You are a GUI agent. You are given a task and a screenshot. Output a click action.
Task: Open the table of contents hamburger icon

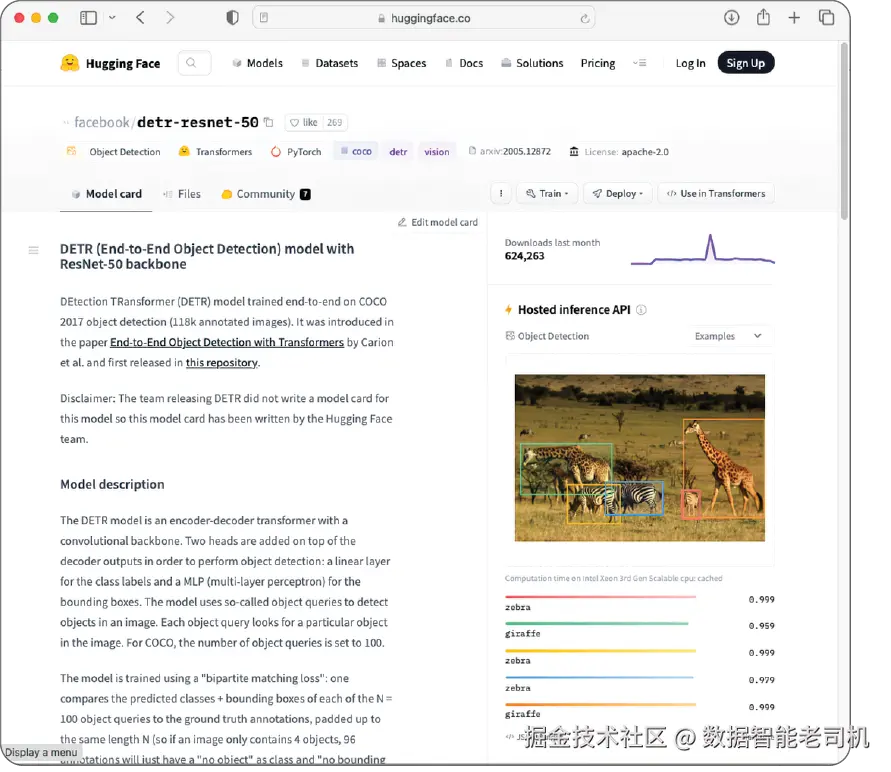pyautogui.click(x=34, y=250)
